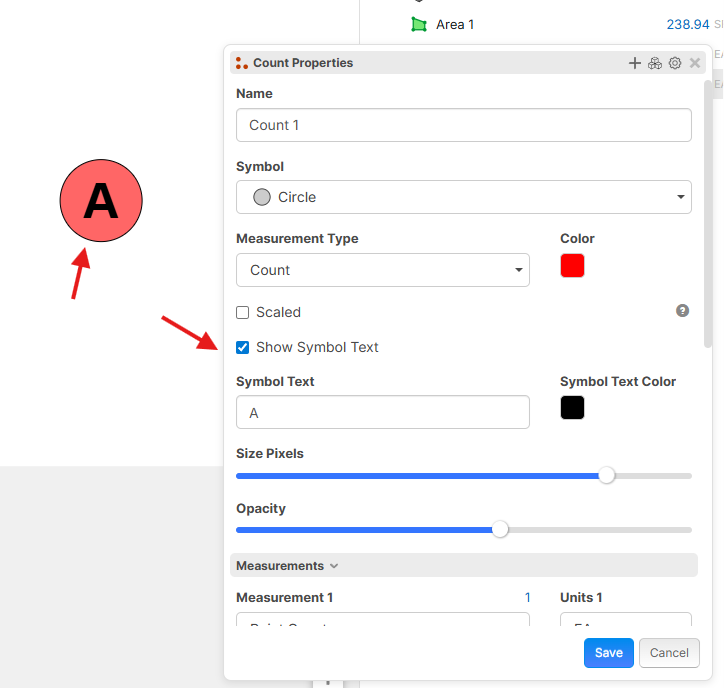Open the Measurement Type Count dropdown
This screenshot has height=689, width=724.
[383, 270]
